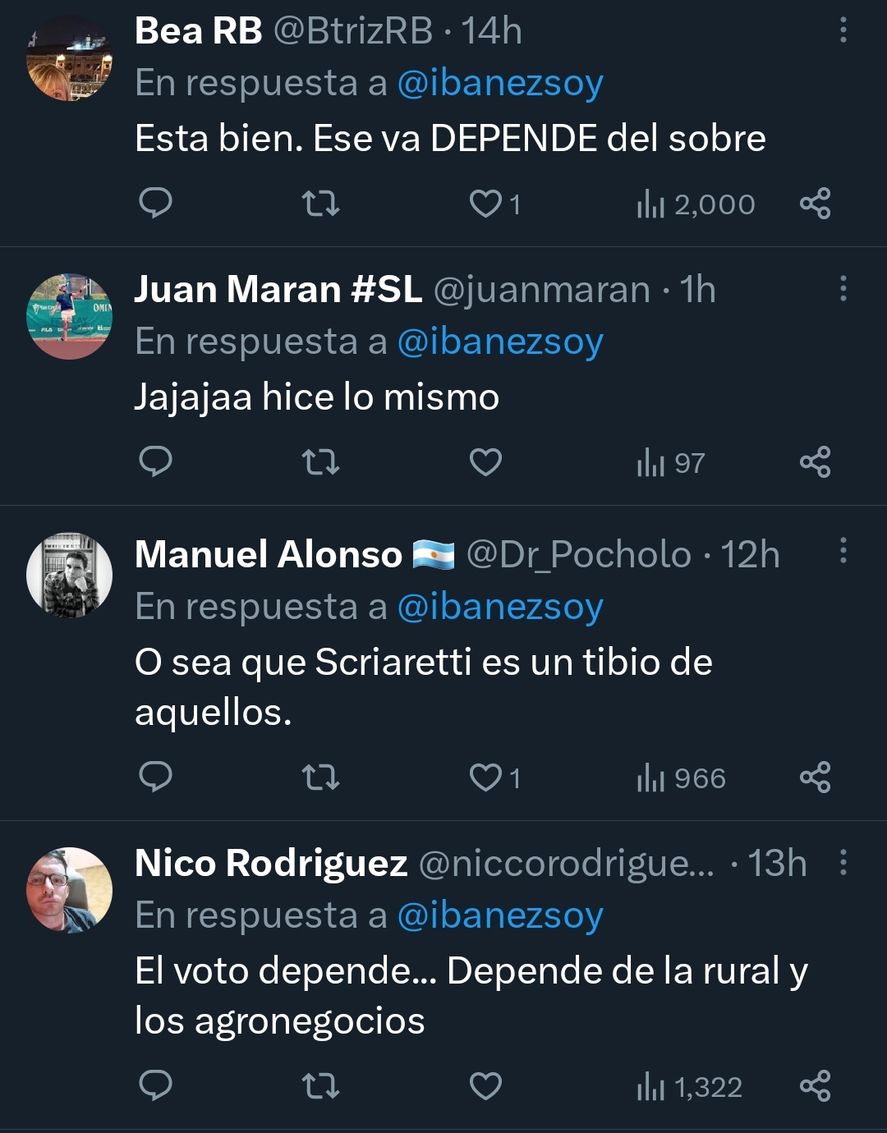Open more options for Bea RB's tweet
Image resolution: width=887 pixels, height=1133 pixels.
[843, 32]
